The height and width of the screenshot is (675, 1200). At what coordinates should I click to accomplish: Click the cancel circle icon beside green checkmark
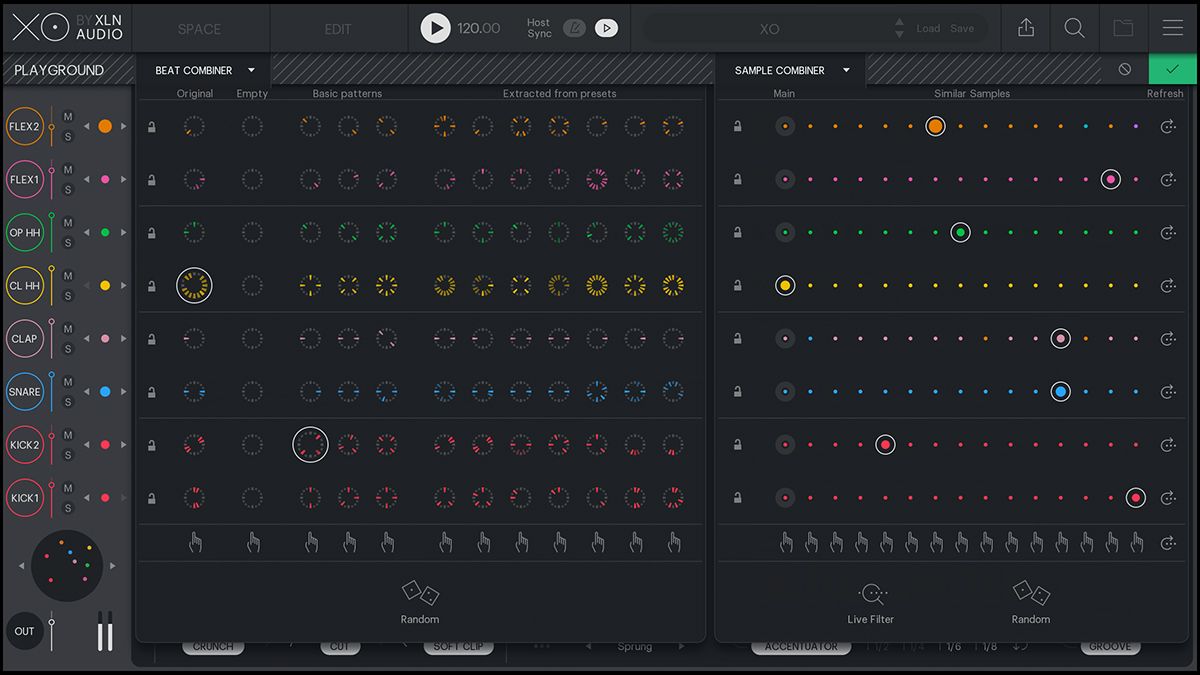pos(1125,70)
